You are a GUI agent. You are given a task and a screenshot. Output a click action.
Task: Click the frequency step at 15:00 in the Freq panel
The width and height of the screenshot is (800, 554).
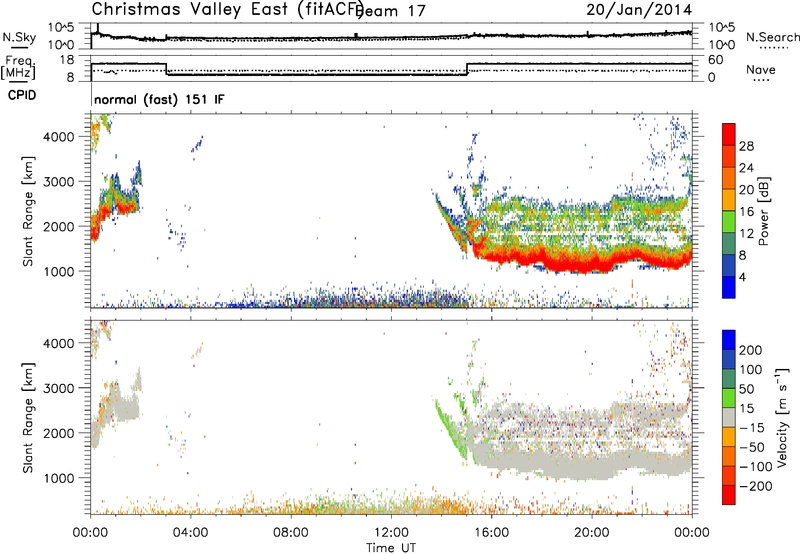[x=467, y=69]
